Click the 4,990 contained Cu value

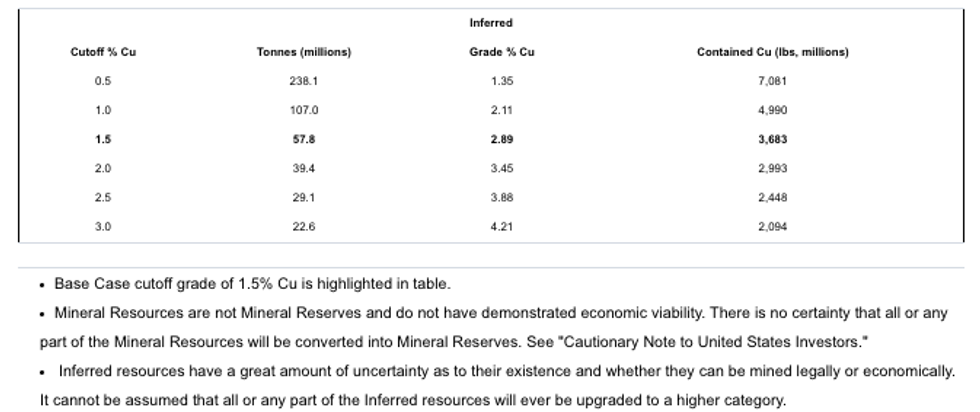(773, 110)
